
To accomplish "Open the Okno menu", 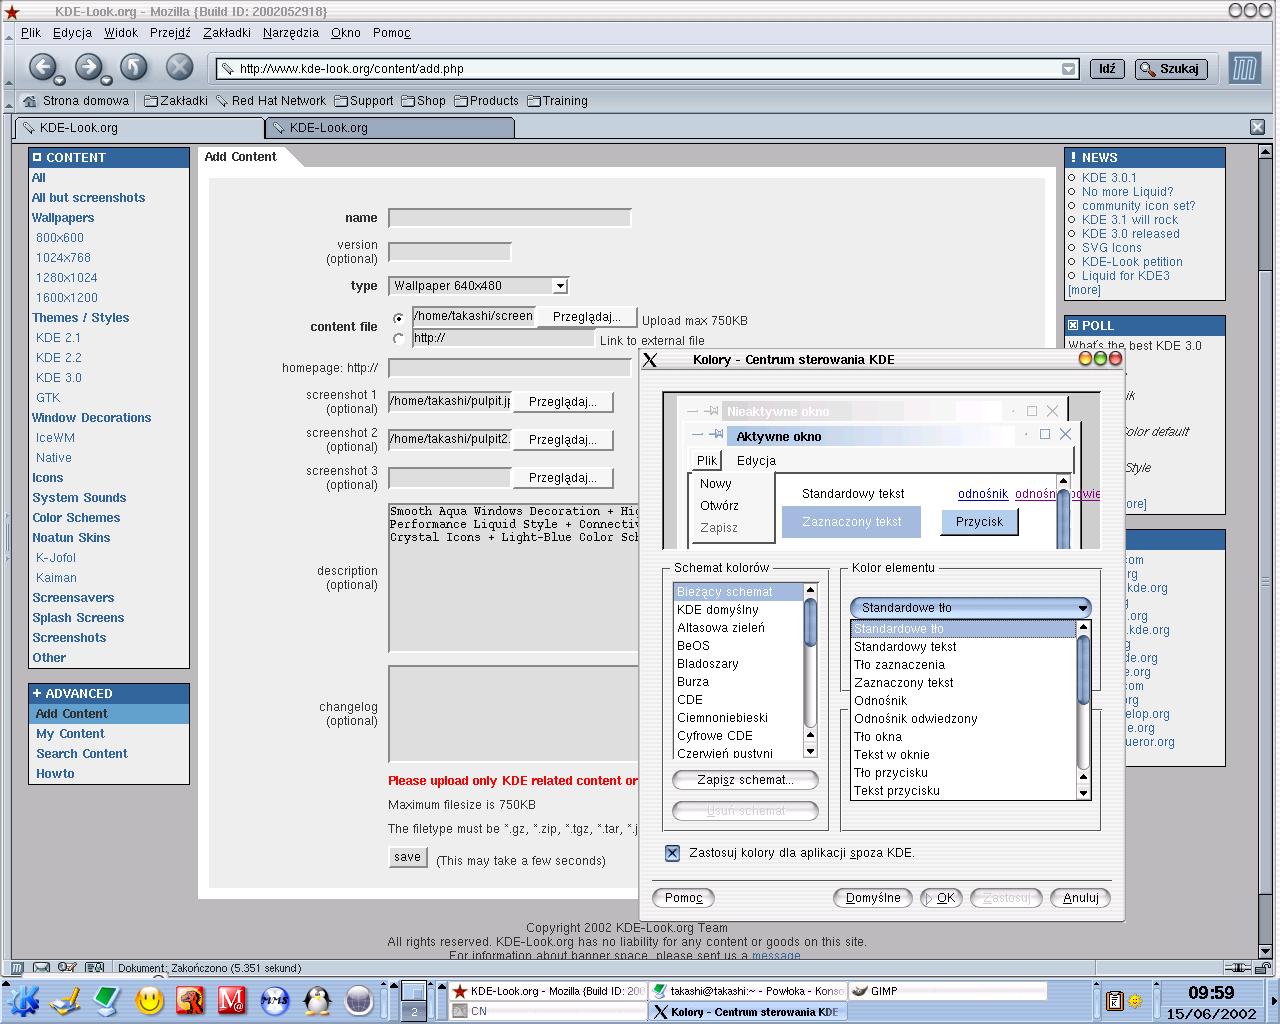I will pyautogui.click(x=346, y=33).
